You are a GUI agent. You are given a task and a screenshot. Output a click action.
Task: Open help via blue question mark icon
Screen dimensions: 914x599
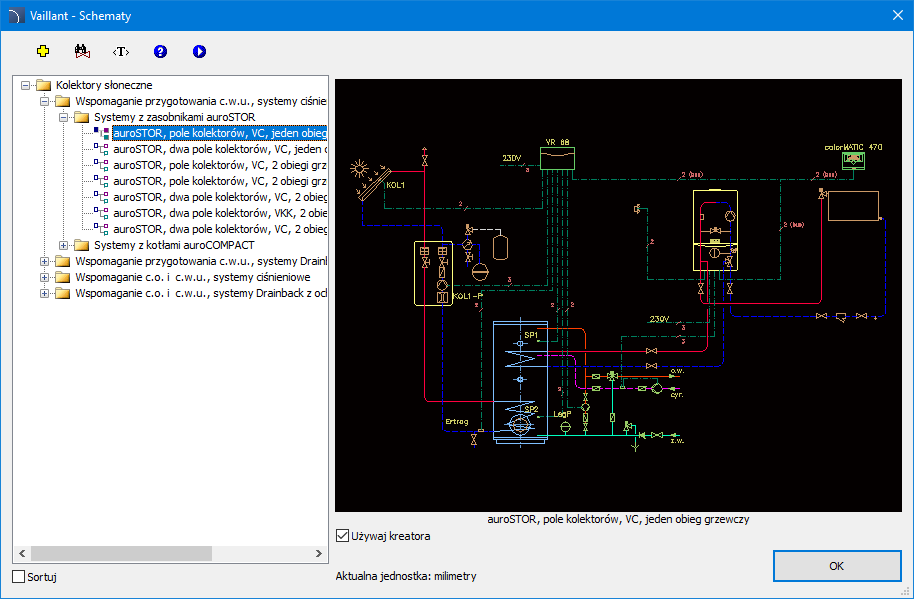pyautogui.click(x=160, y=51)
